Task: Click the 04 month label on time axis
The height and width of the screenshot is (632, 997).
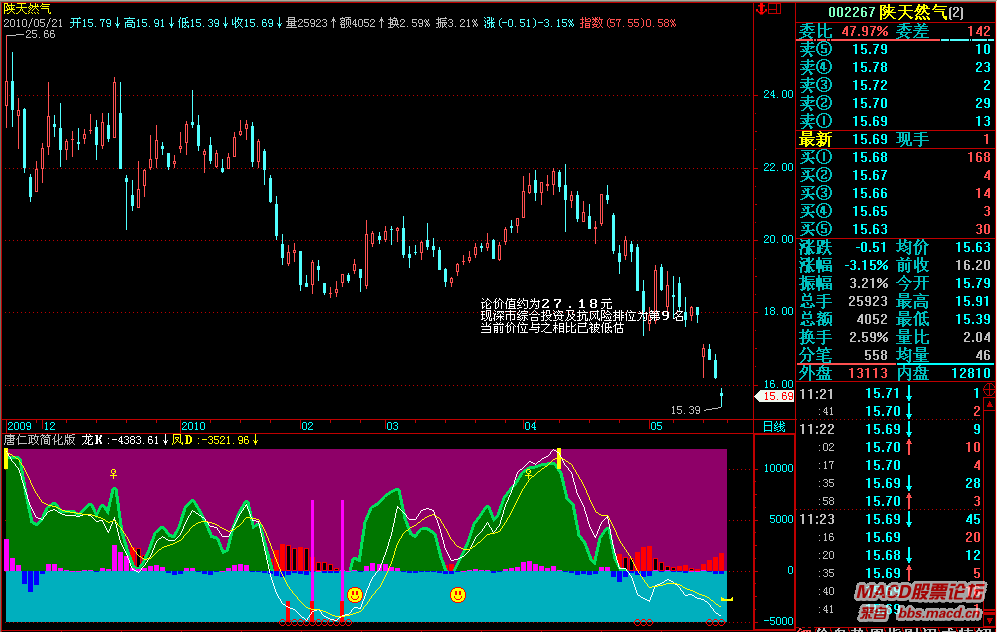Action: coord(529,426)
